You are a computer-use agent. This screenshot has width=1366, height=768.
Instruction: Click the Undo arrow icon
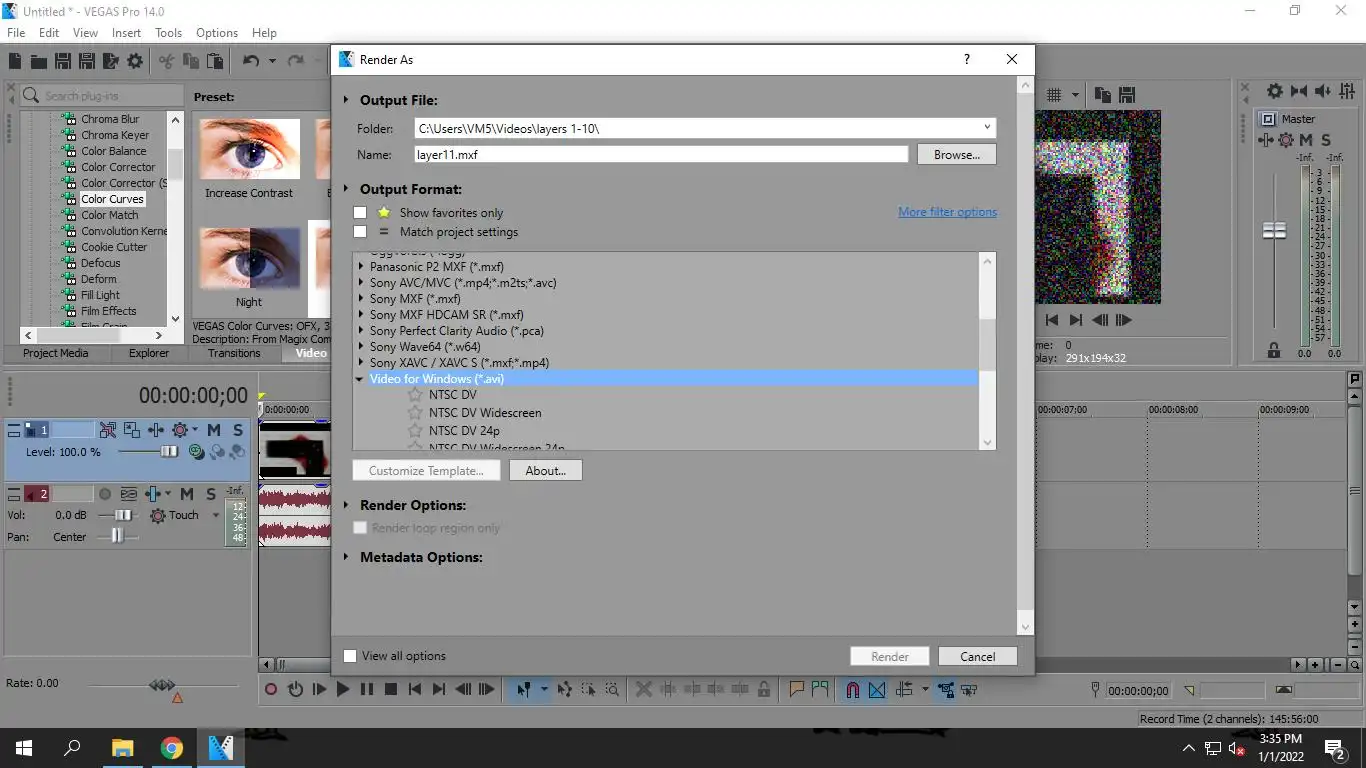[251, 62]
